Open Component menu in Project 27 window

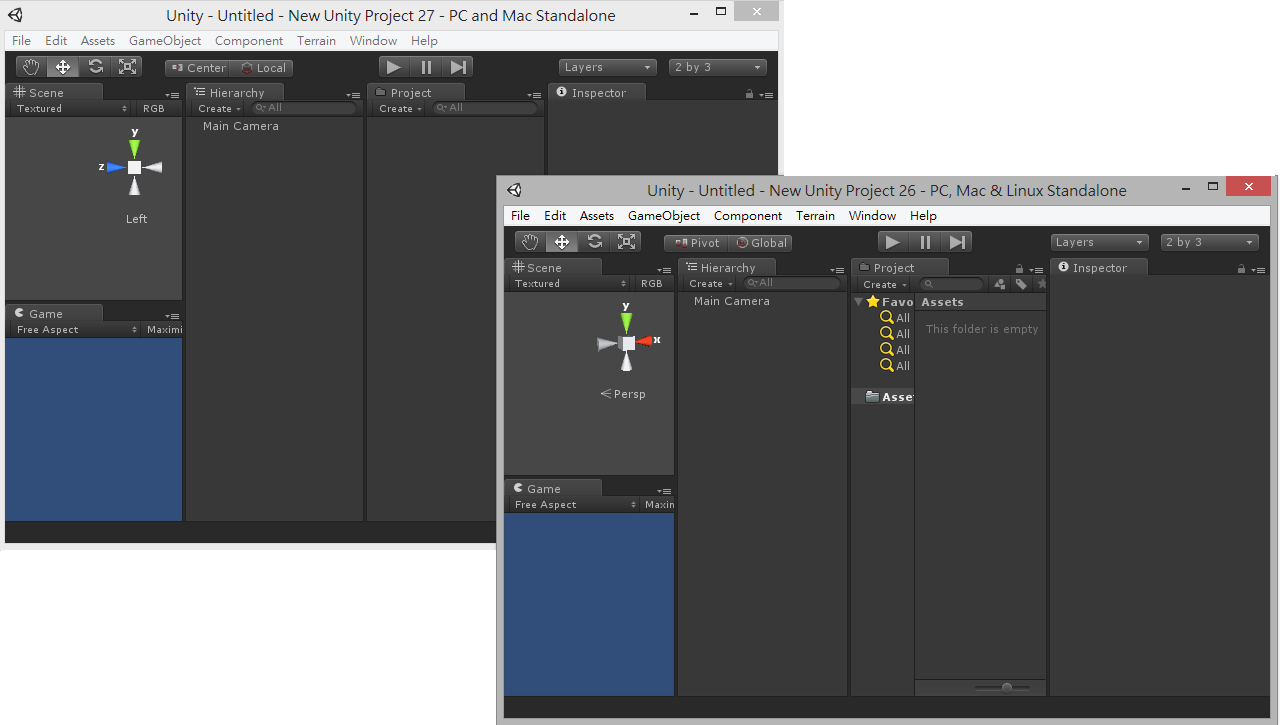pos(249,41)
